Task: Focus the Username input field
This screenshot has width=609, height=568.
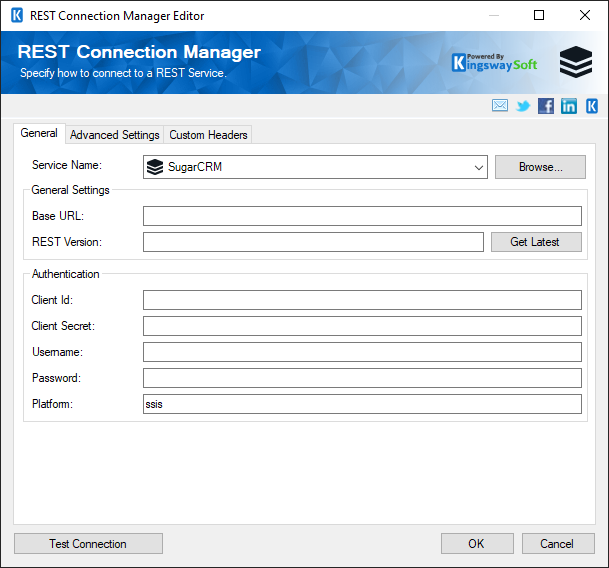Action: pyautogui.click(x=362, y=352)
